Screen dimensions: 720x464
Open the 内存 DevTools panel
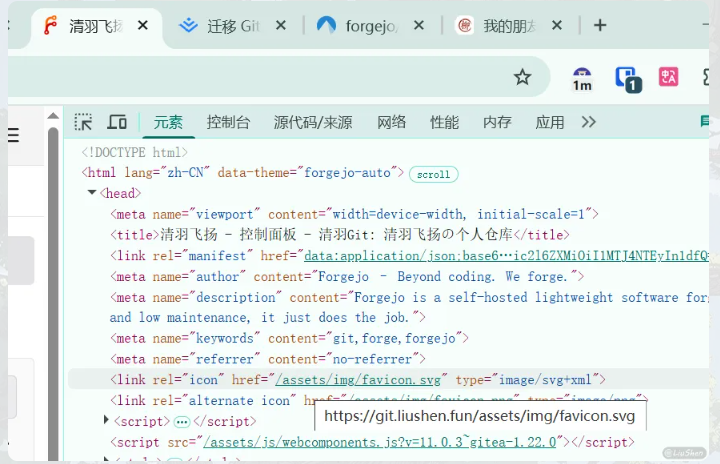point(497,122)
